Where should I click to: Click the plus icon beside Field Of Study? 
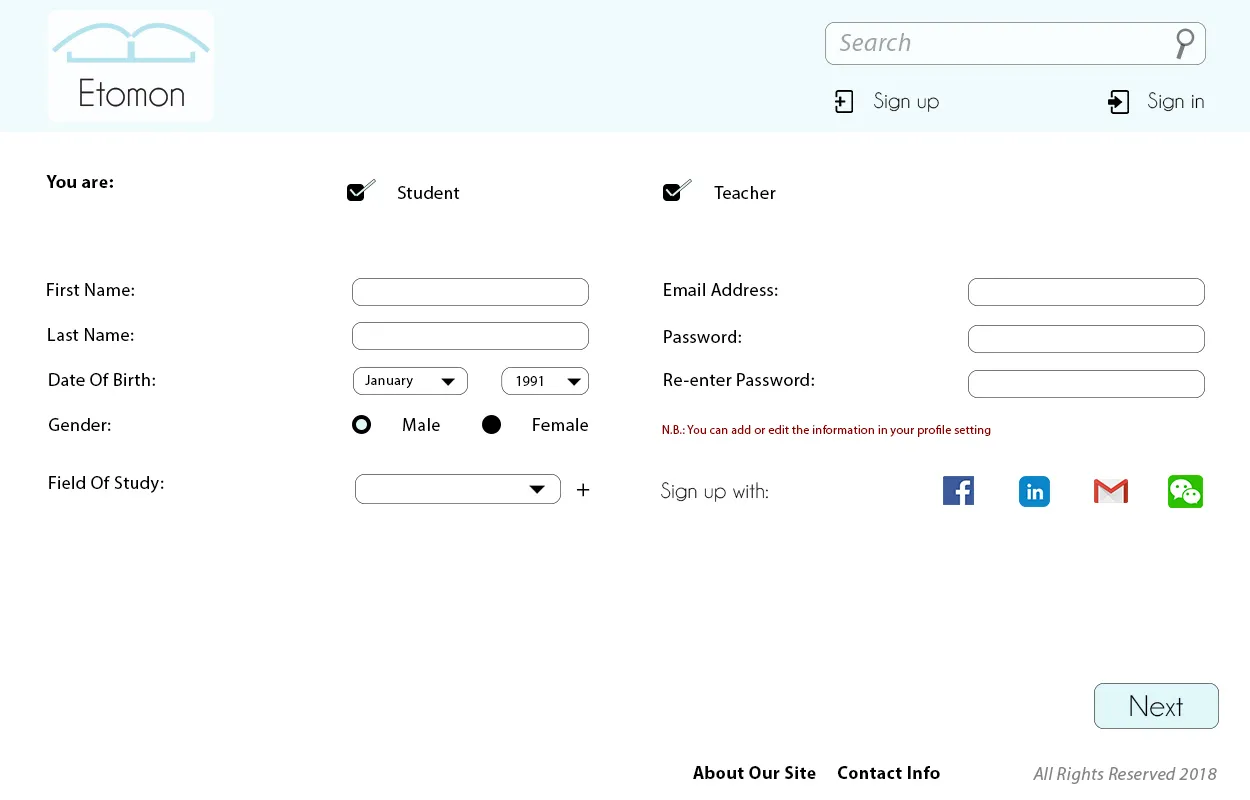point(583,490)
